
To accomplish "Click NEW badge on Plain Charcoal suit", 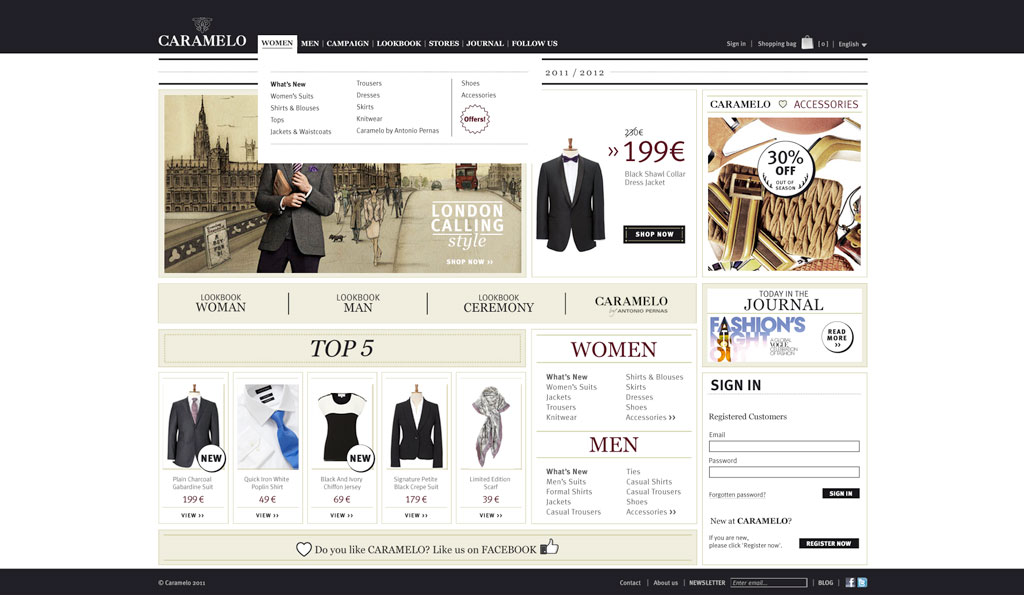I will pyautogui.click(x=211, y=458).
